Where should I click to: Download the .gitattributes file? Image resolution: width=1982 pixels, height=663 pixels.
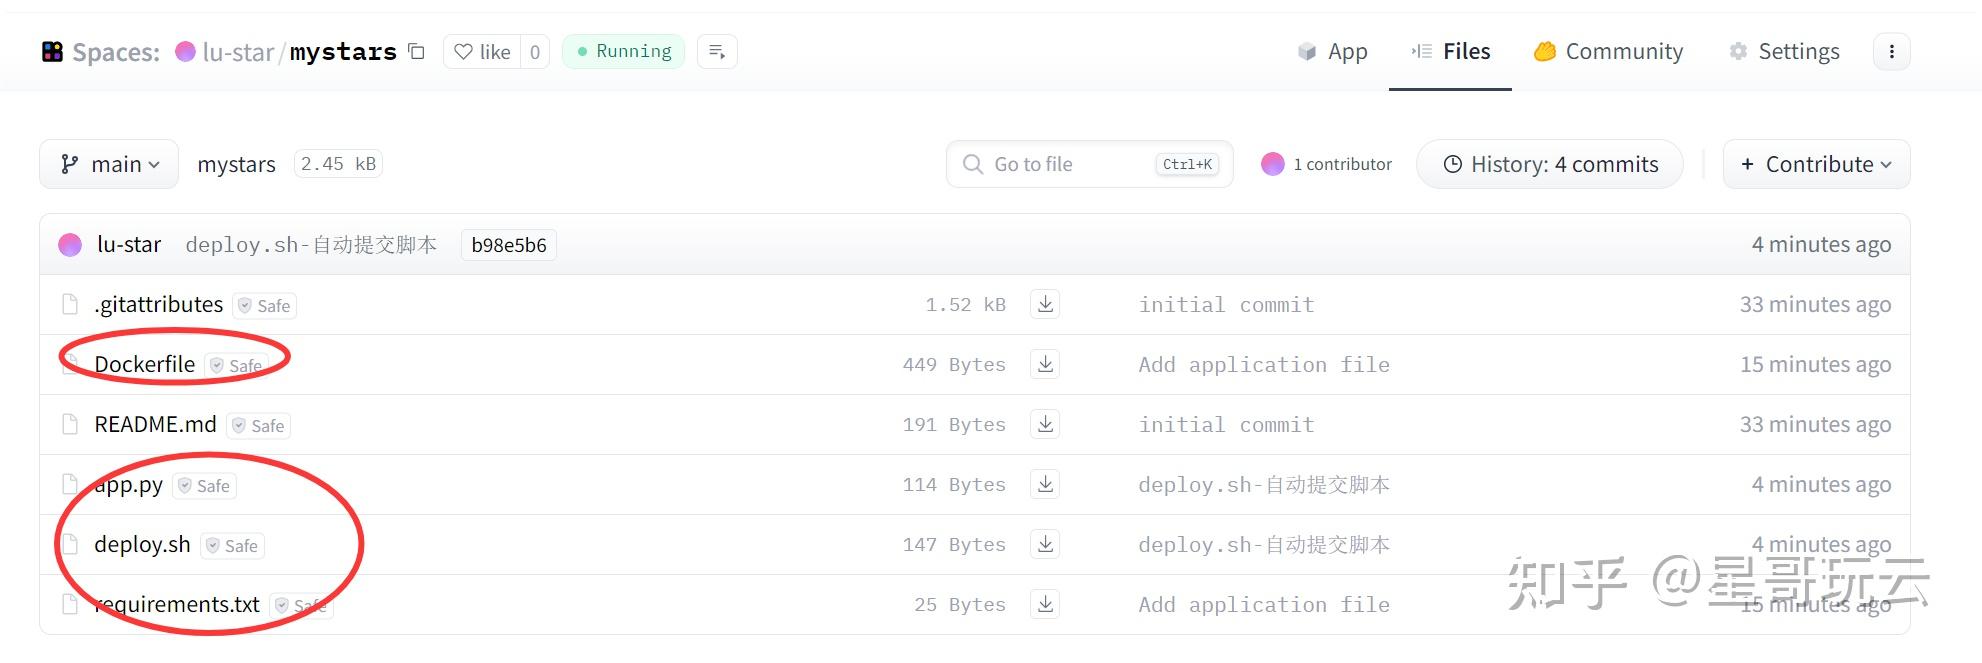point(1045,304)
